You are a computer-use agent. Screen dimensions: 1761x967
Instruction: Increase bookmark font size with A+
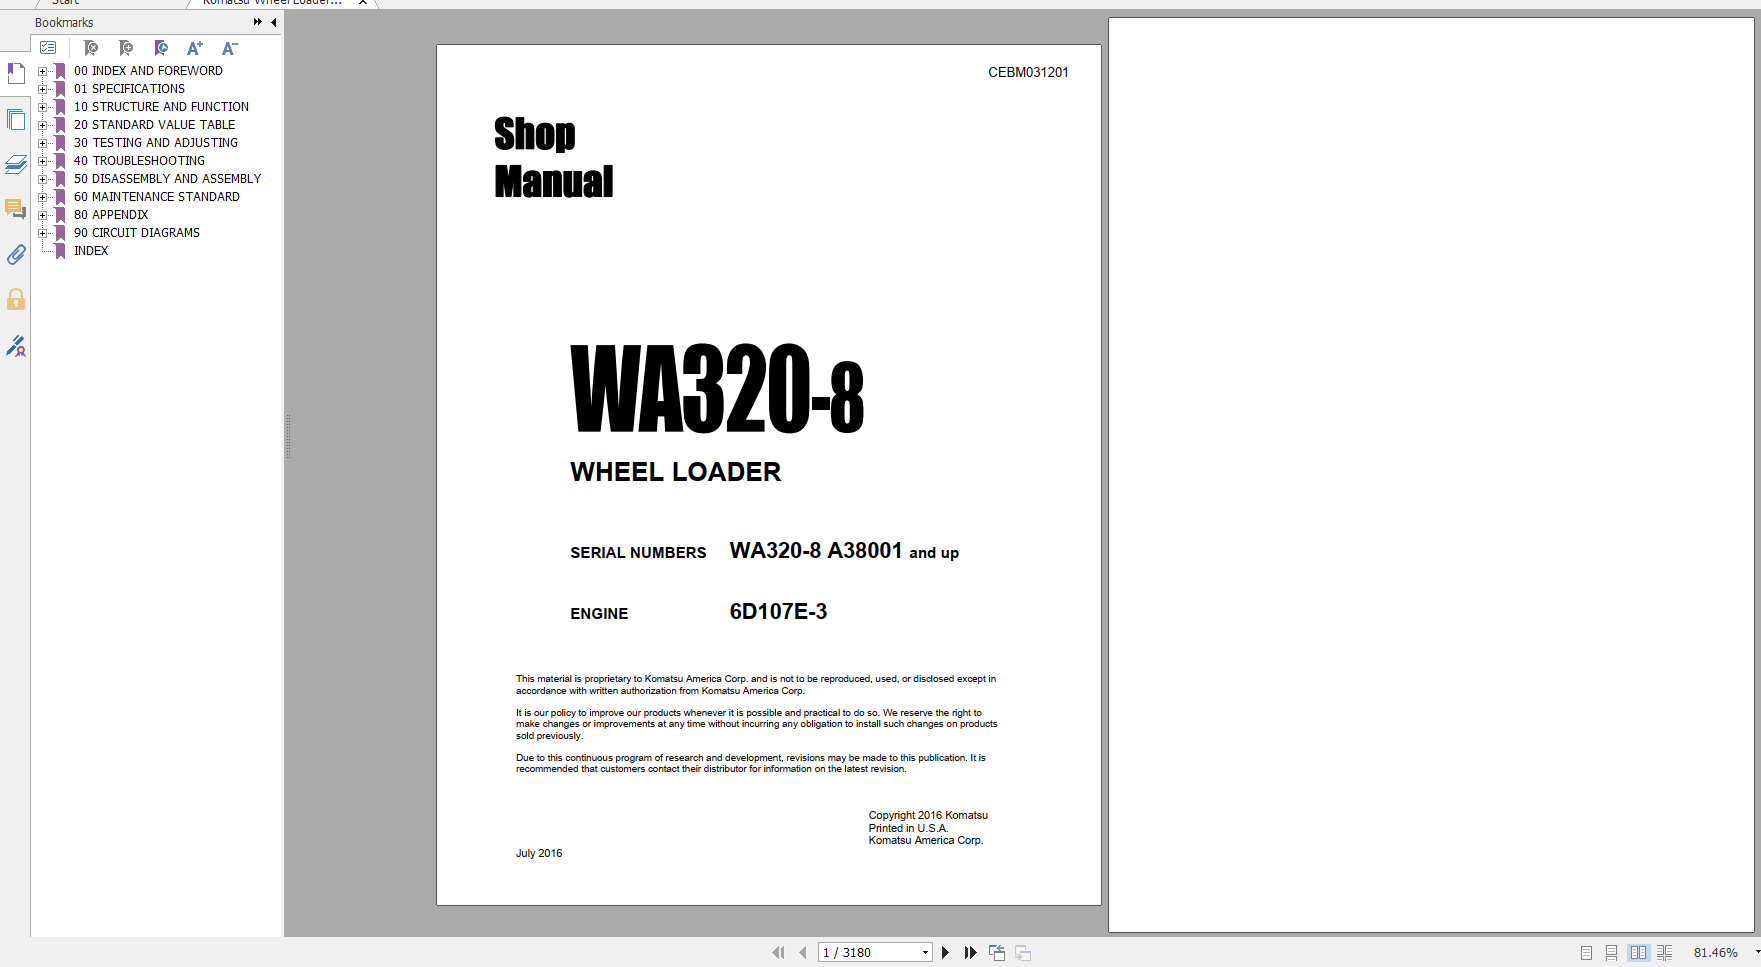(x=195, y=47)
